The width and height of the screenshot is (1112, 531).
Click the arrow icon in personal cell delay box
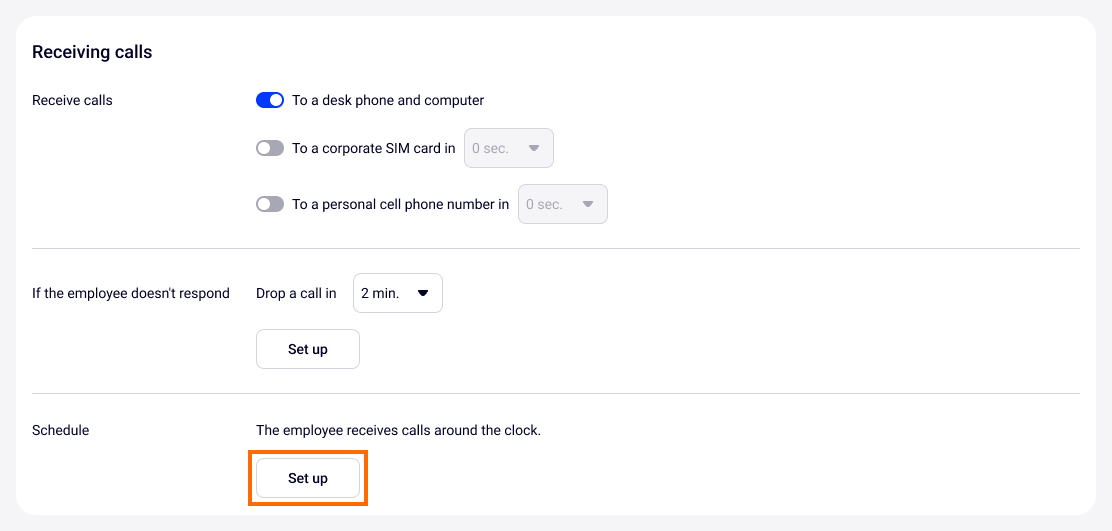(x=588, y=204)
